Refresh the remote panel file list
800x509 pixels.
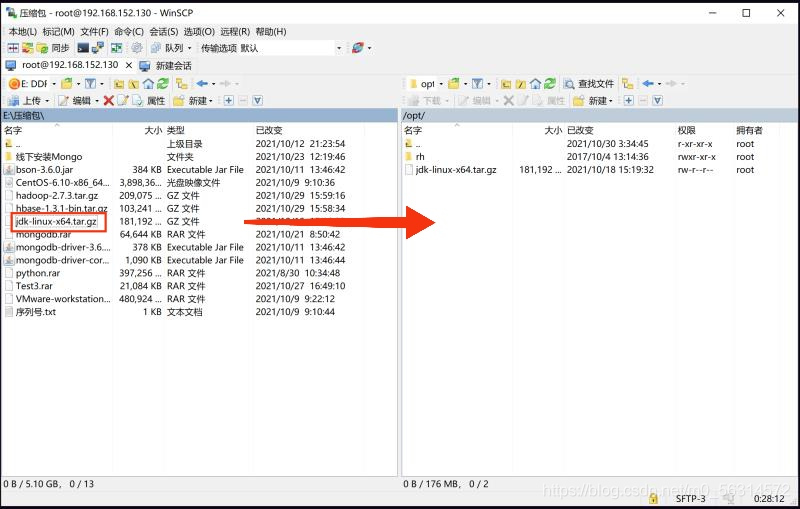pos(549,84)
